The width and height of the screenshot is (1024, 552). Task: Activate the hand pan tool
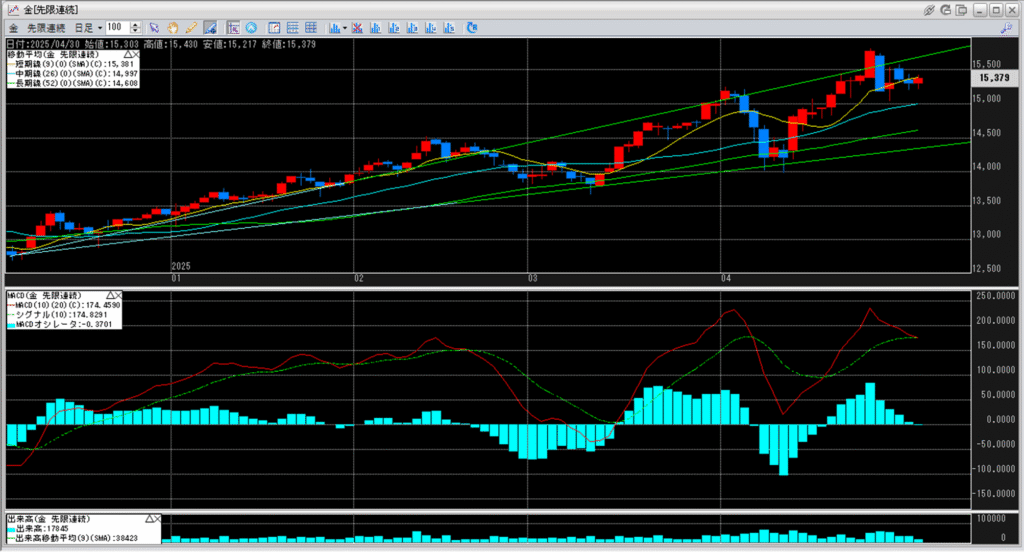click(x=173, y=27)
